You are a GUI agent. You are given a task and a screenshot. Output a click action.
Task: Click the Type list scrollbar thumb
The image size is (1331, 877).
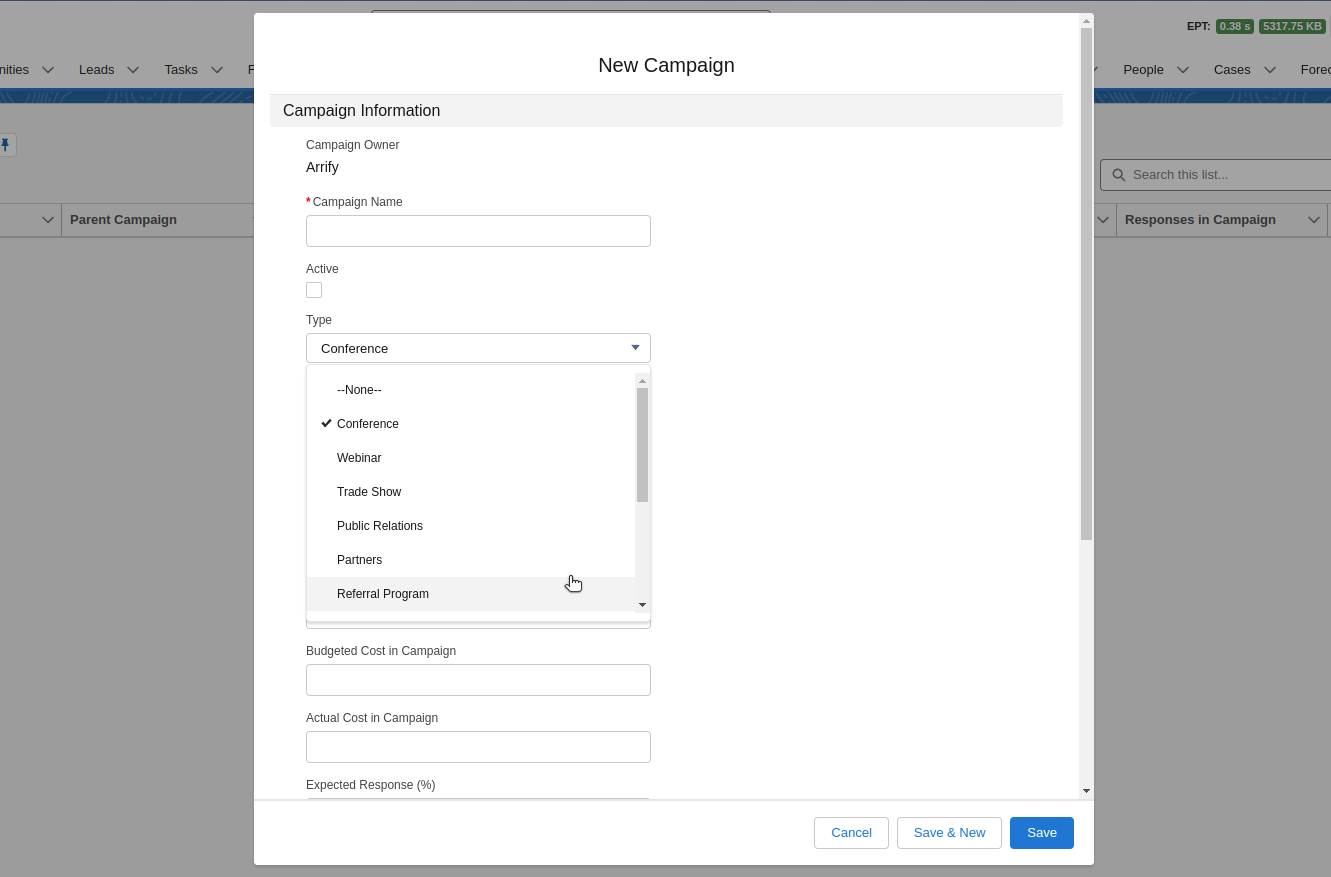coord(643,445)
